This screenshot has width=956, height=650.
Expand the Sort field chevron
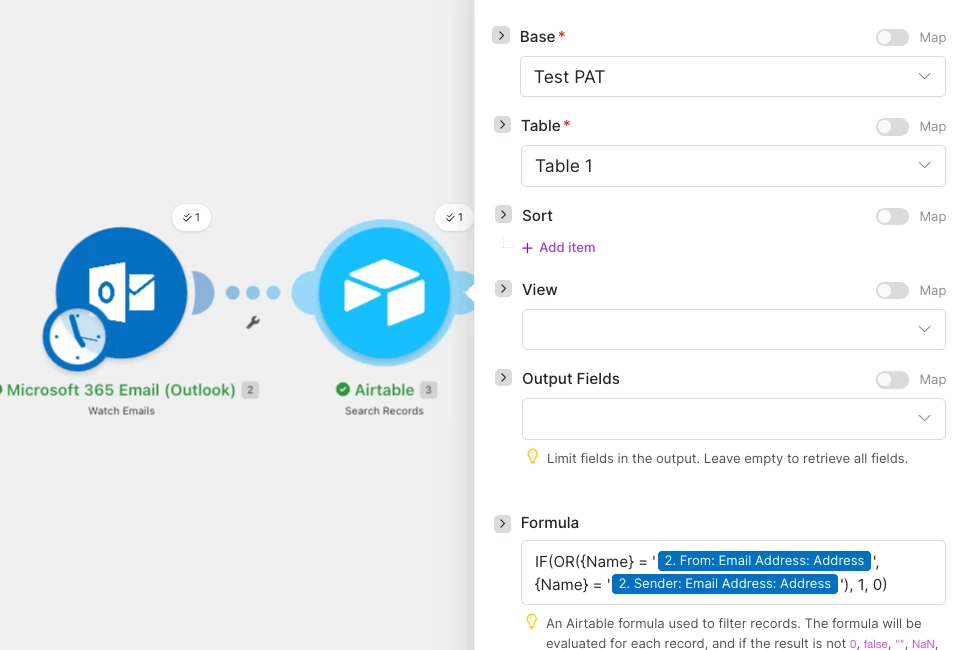pos(503,215)
